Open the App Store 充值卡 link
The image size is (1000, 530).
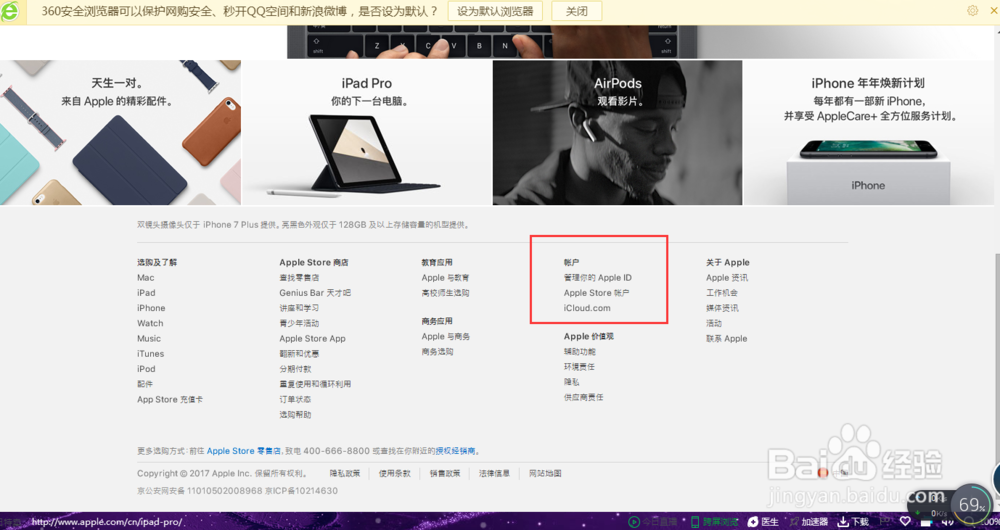[170, 399]
